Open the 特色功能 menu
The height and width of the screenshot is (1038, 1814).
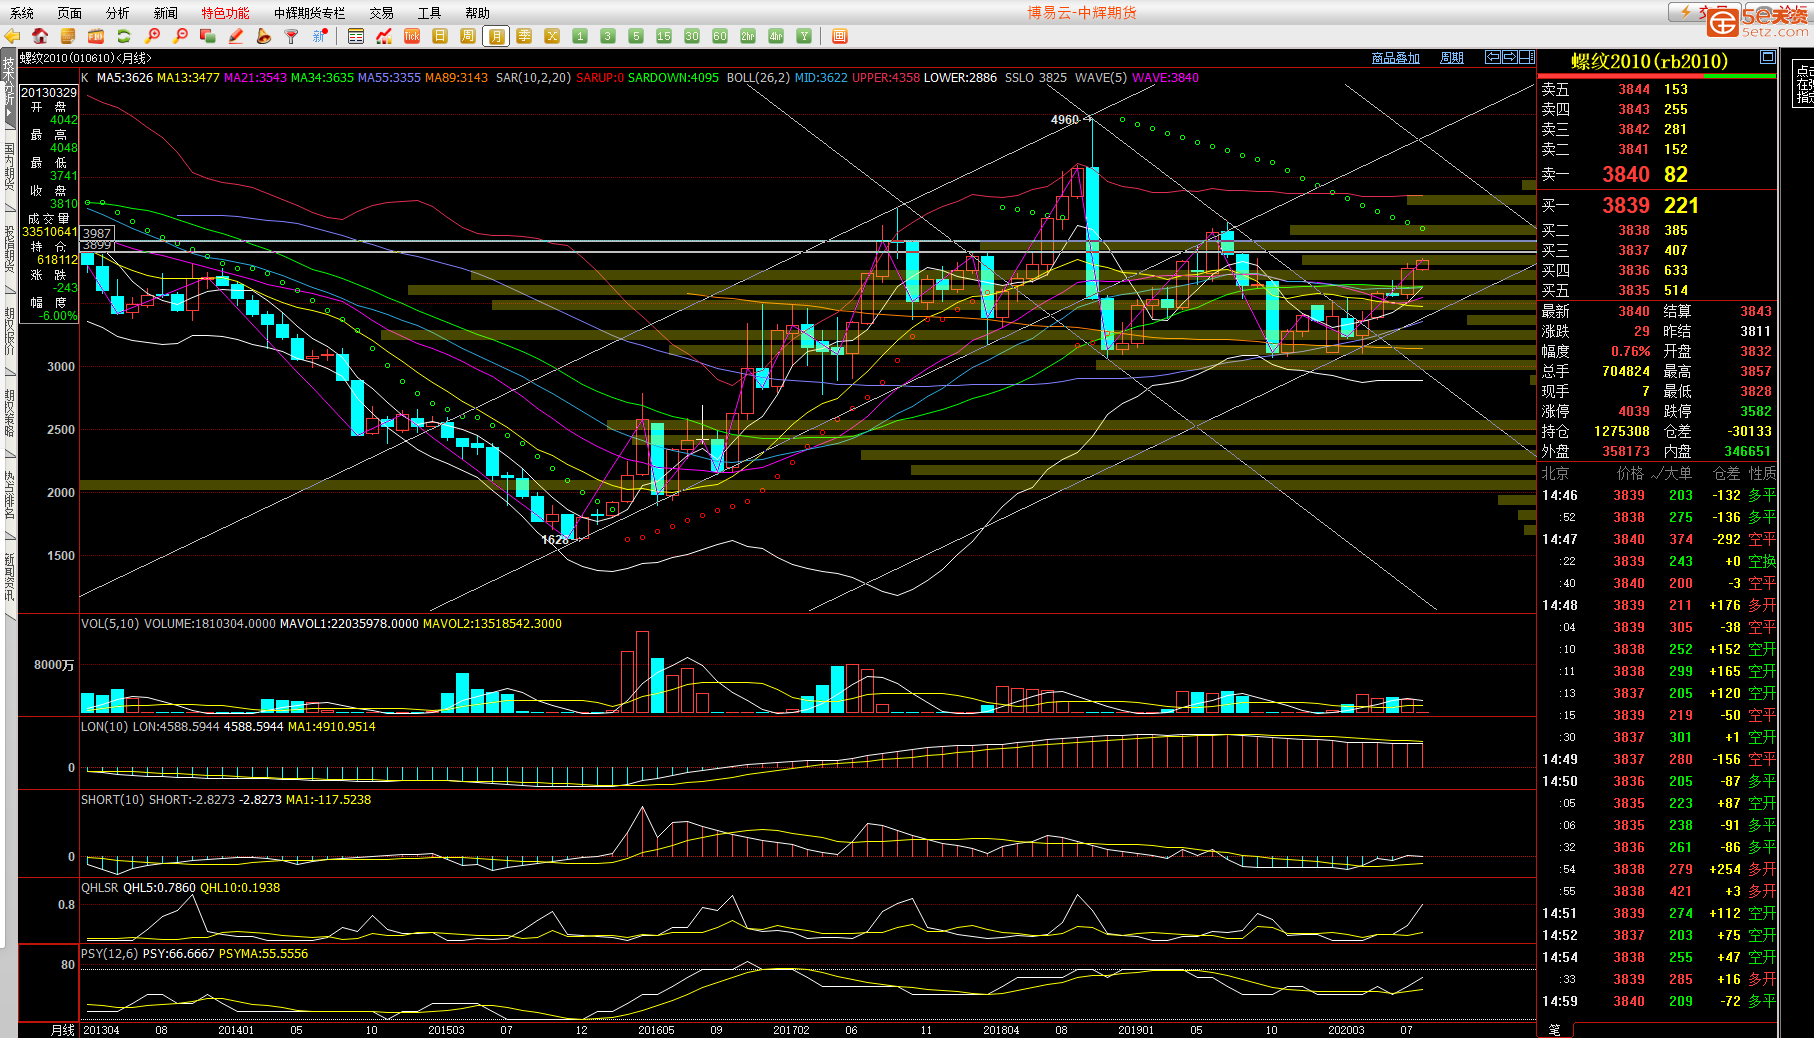tap(225, 13)
